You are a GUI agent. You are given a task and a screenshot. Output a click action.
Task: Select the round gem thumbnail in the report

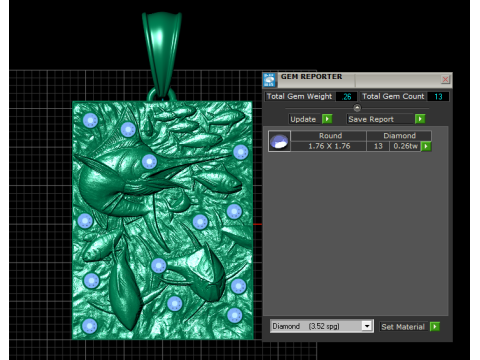coord(279,141)
